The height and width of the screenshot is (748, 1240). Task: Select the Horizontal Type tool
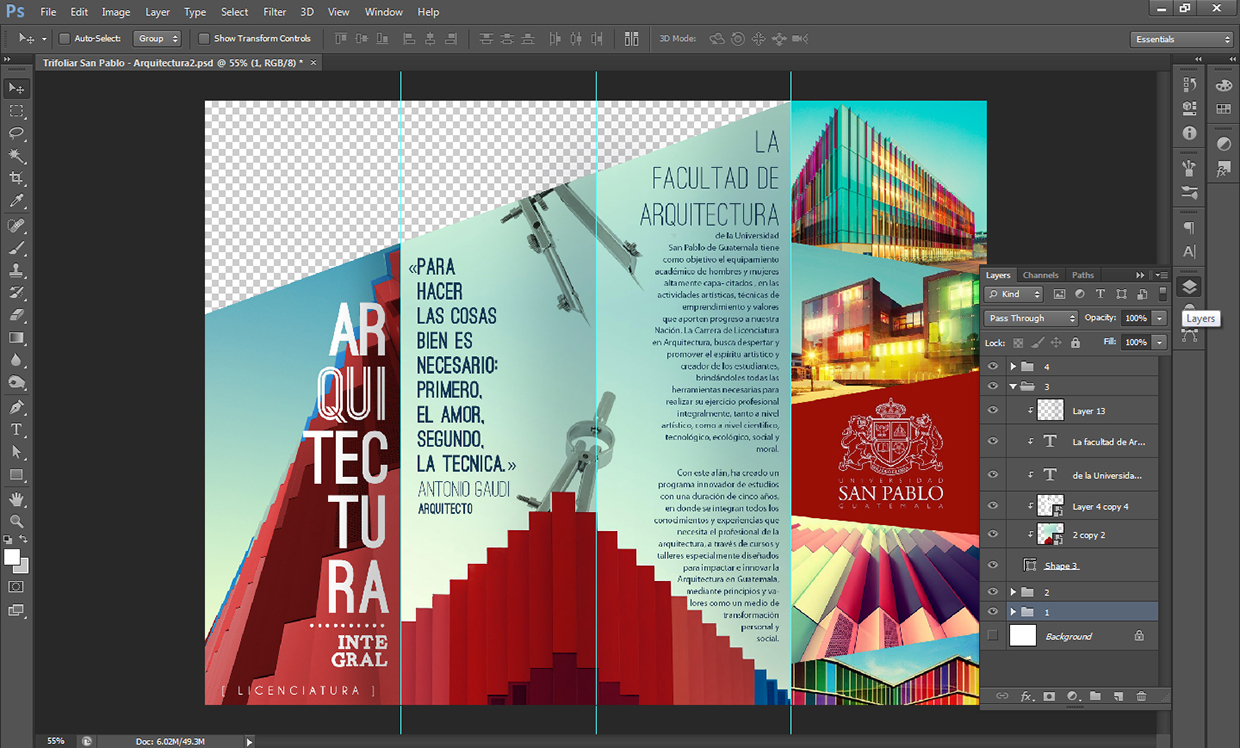tap(17, 430)
